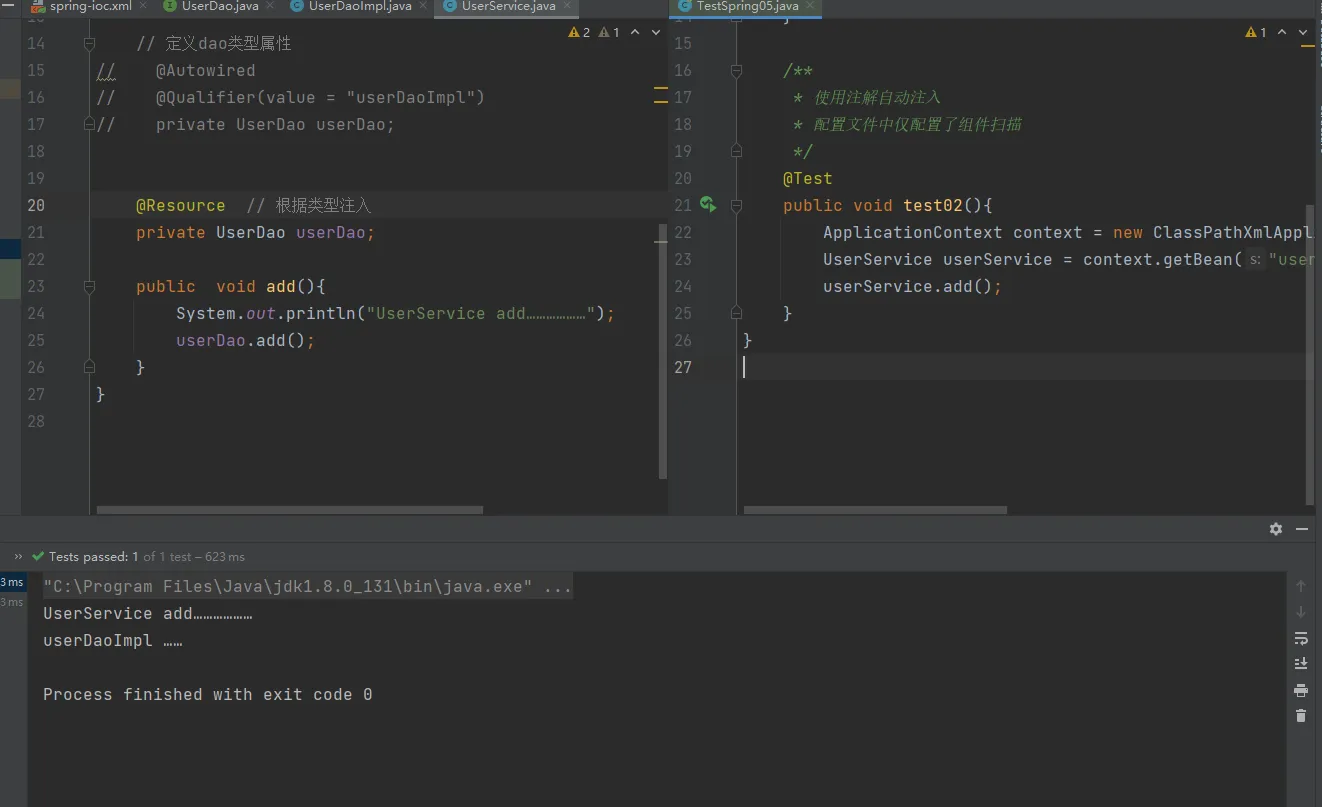Toggle soft-wrap in console output
The width and height of the screenshot is (1322, 807).
[x=1301, y=638]
